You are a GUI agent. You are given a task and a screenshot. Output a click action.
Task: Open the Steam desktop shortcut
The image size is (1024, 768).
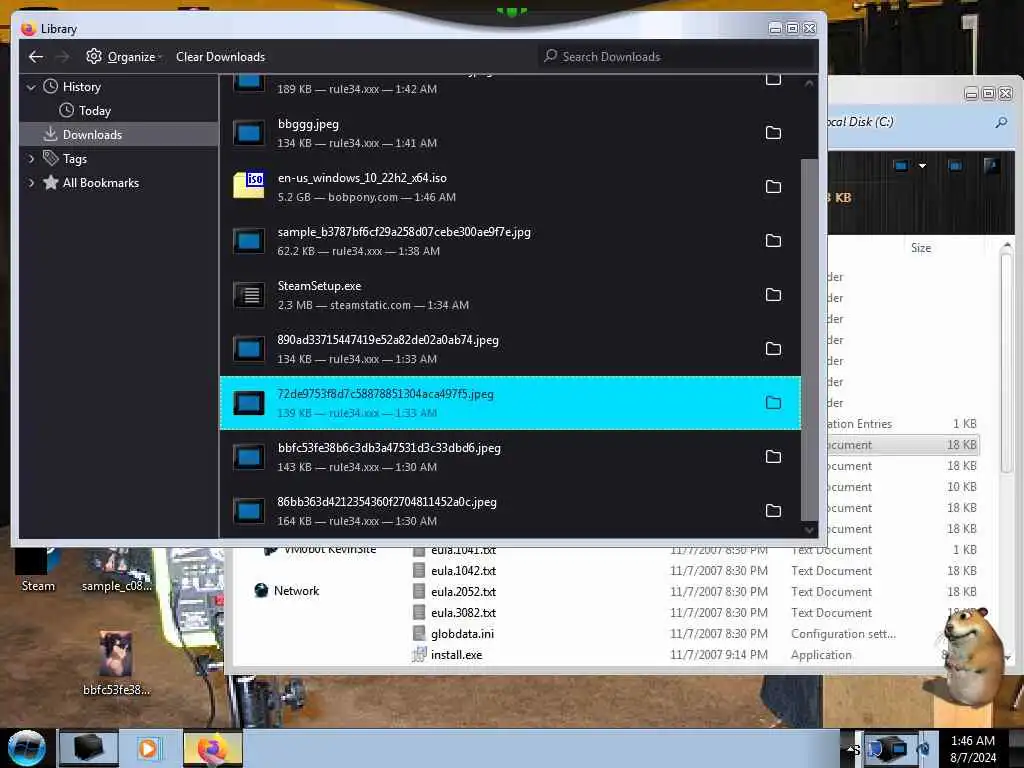point(37,569)
